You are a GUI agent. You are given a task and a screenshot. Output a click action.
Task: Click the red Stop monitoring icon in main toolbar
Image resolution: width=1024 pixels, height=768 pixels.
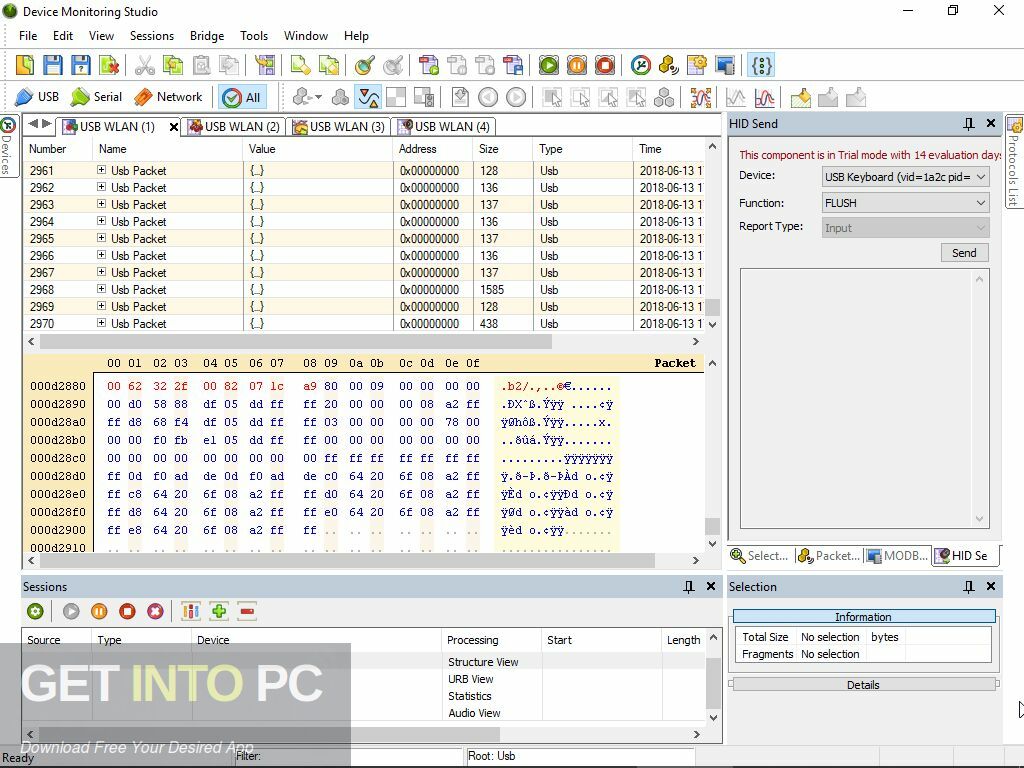click(605, 65)
